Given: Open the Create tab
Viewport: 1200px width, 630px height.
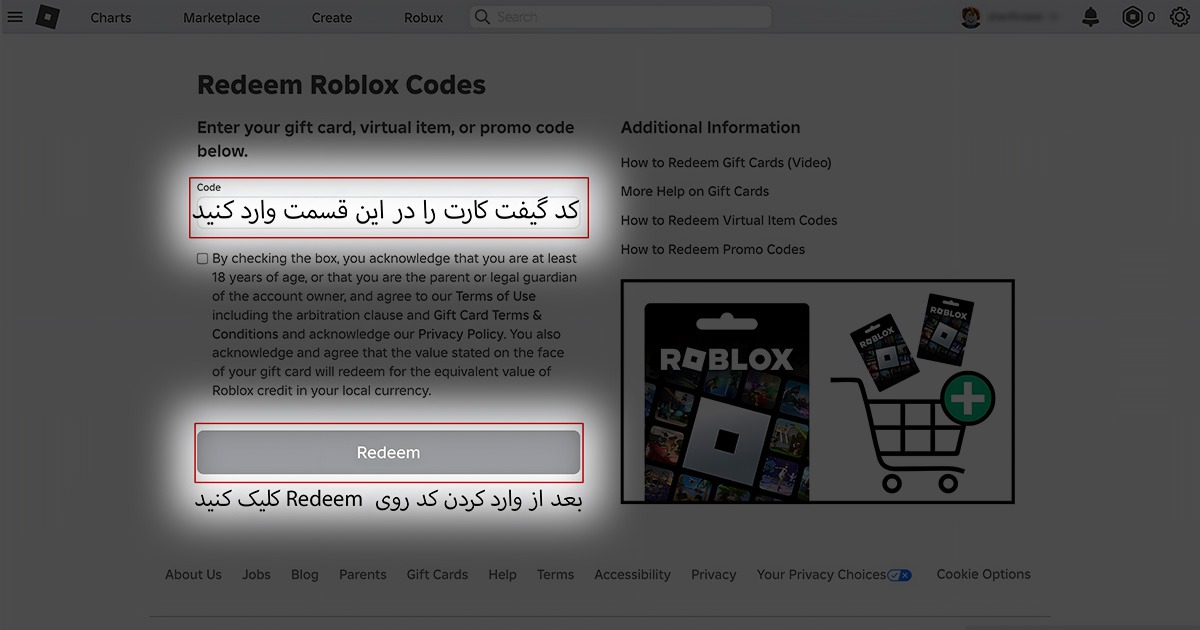Looking at the screenshot, I should point(332,18).
